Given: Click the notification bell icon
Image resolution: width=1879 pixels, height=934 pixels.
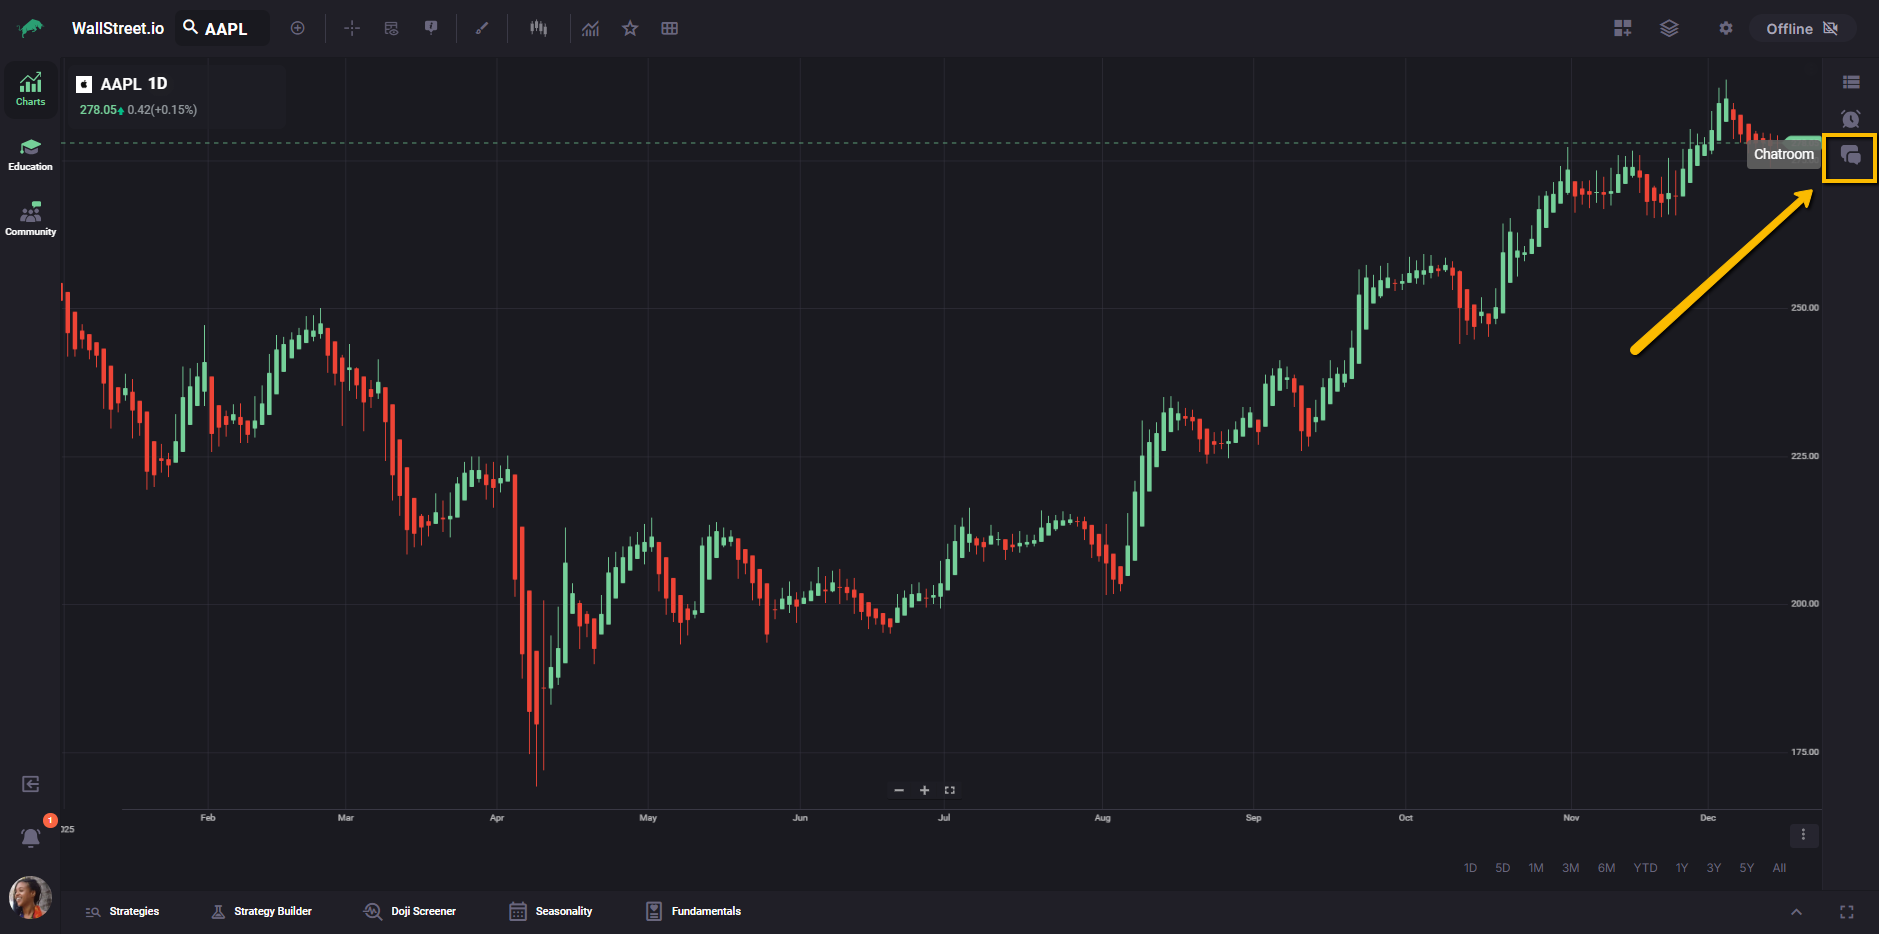Looking at the screenshot, I should point(31,837).
